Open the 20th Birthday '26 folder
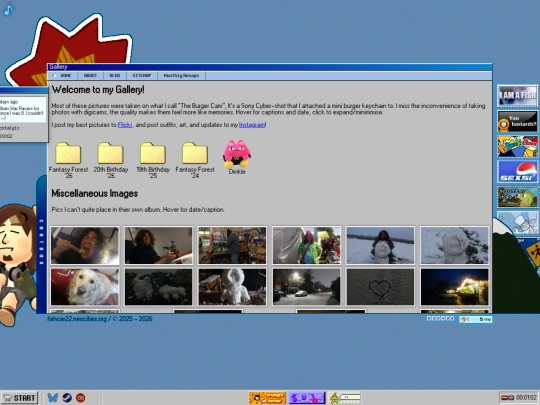 coord(111,159)
